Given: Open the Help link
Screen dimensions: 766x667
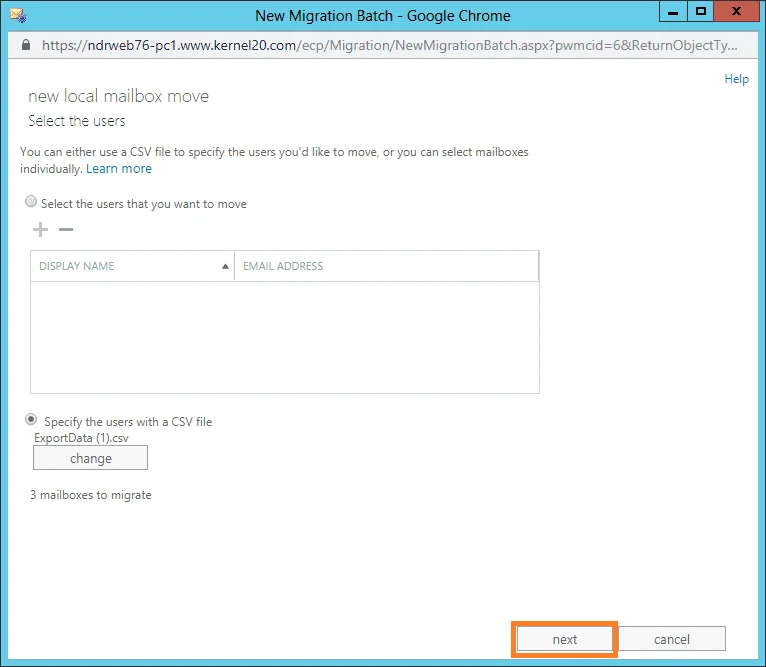Looking at the screenshot, I should point(736,79).
